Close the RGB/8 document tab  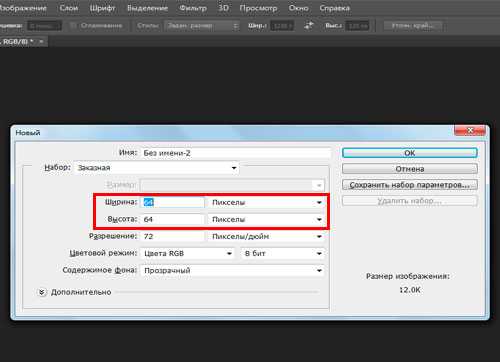tap(41, 42)
